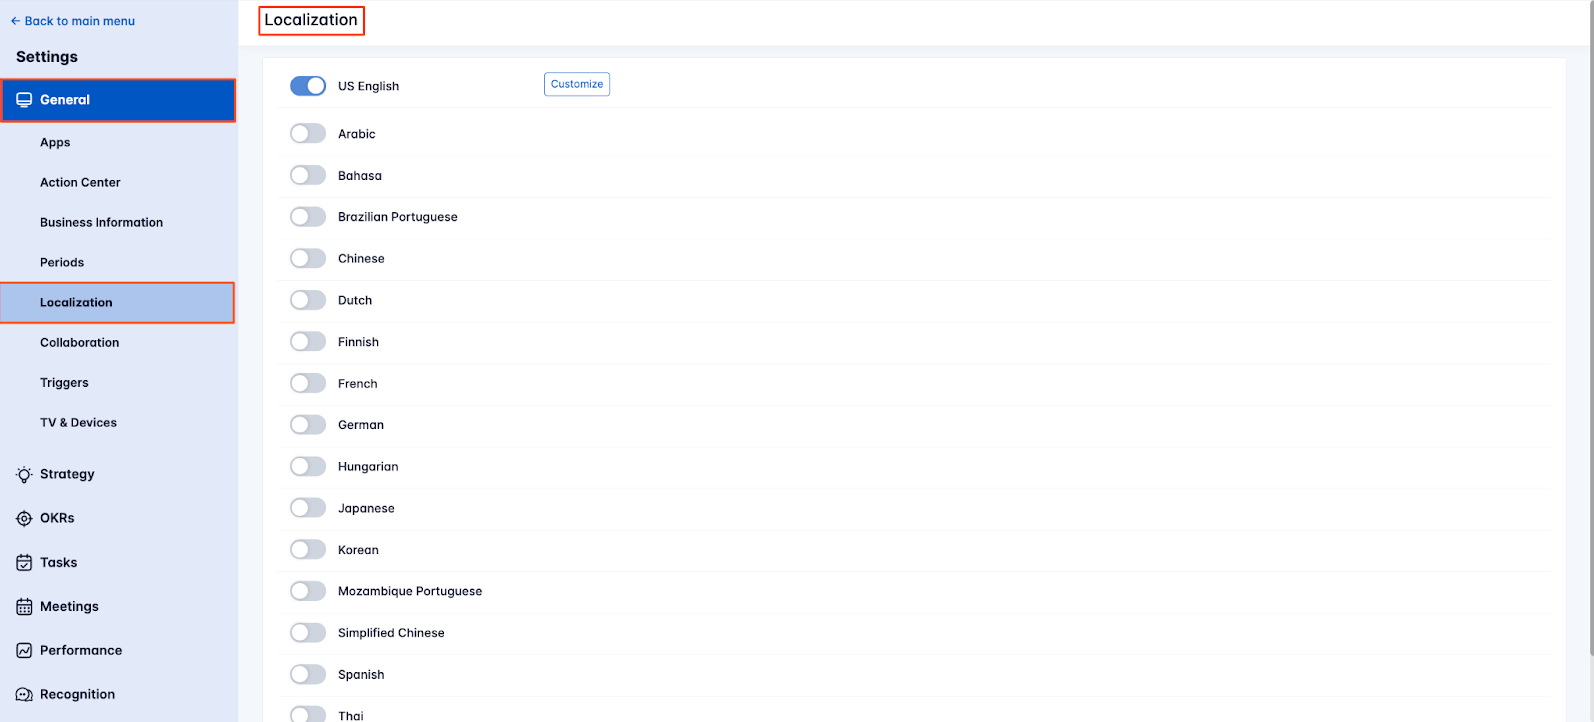Turn on the Bahasa toggle
The image size is (1594, 722).
(308, 175)
